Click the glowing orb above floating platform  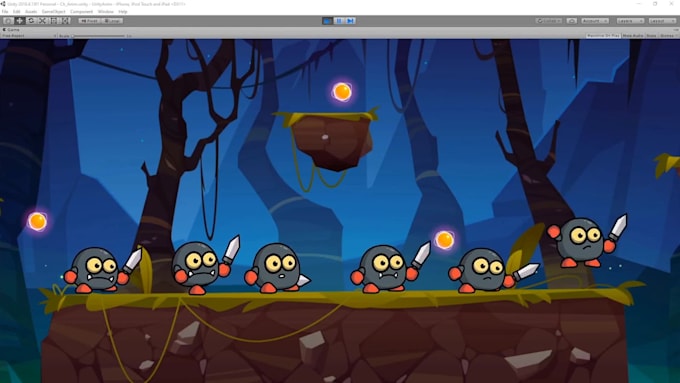pos(342,92)
